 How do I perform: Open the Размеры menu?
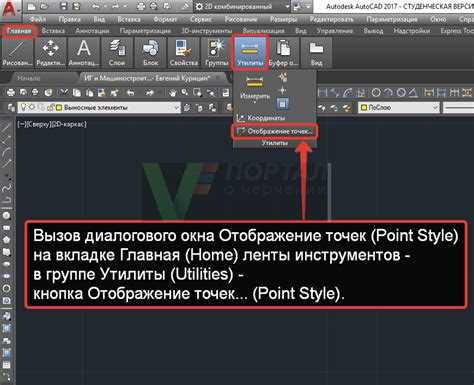coord(284,19)
